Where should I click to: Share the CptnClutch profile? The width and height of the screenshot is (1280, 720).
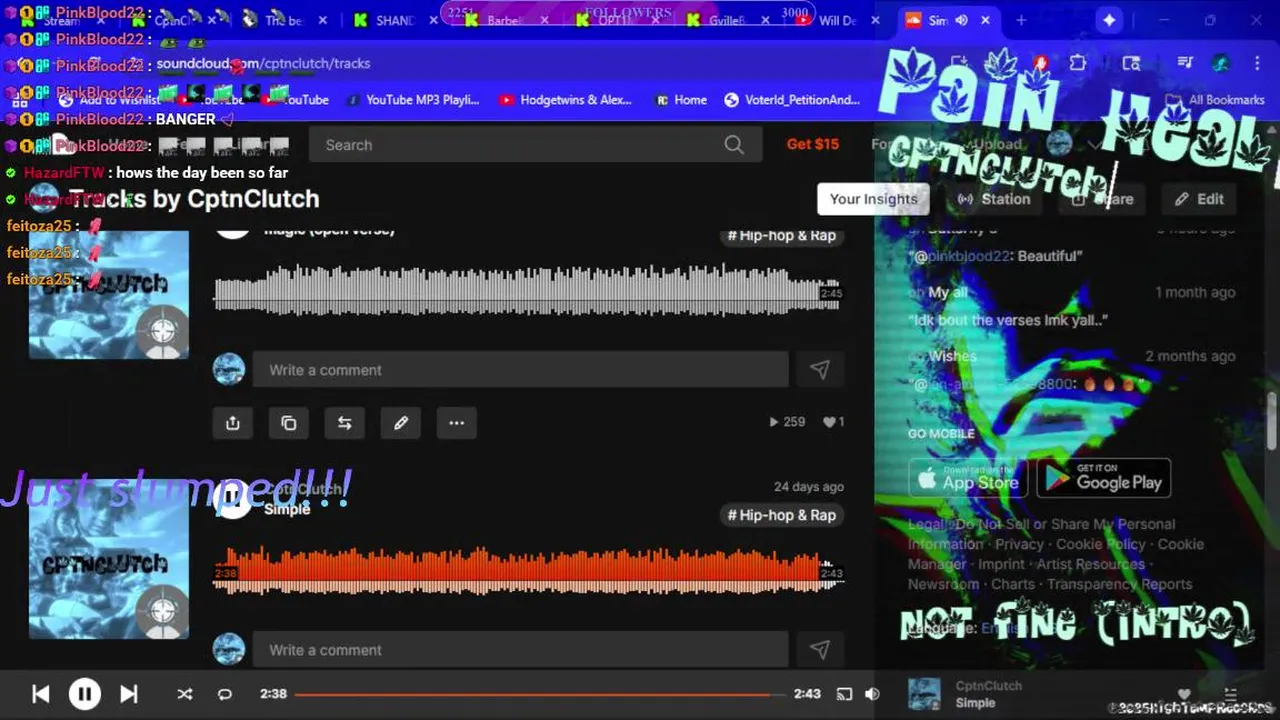click(x=1103, y=199)
